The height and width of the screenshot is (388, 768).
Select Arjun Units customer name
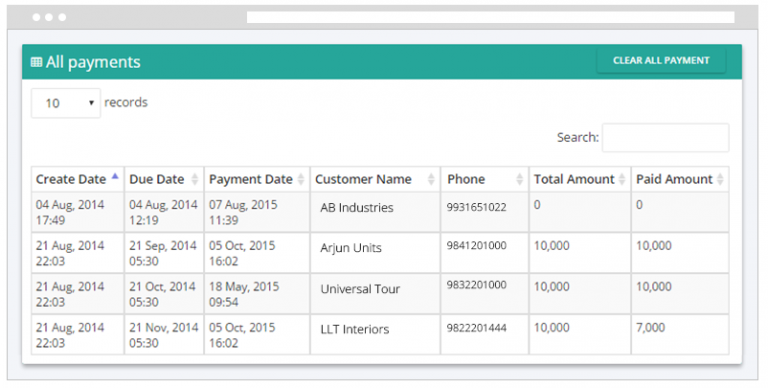[351, 248]
